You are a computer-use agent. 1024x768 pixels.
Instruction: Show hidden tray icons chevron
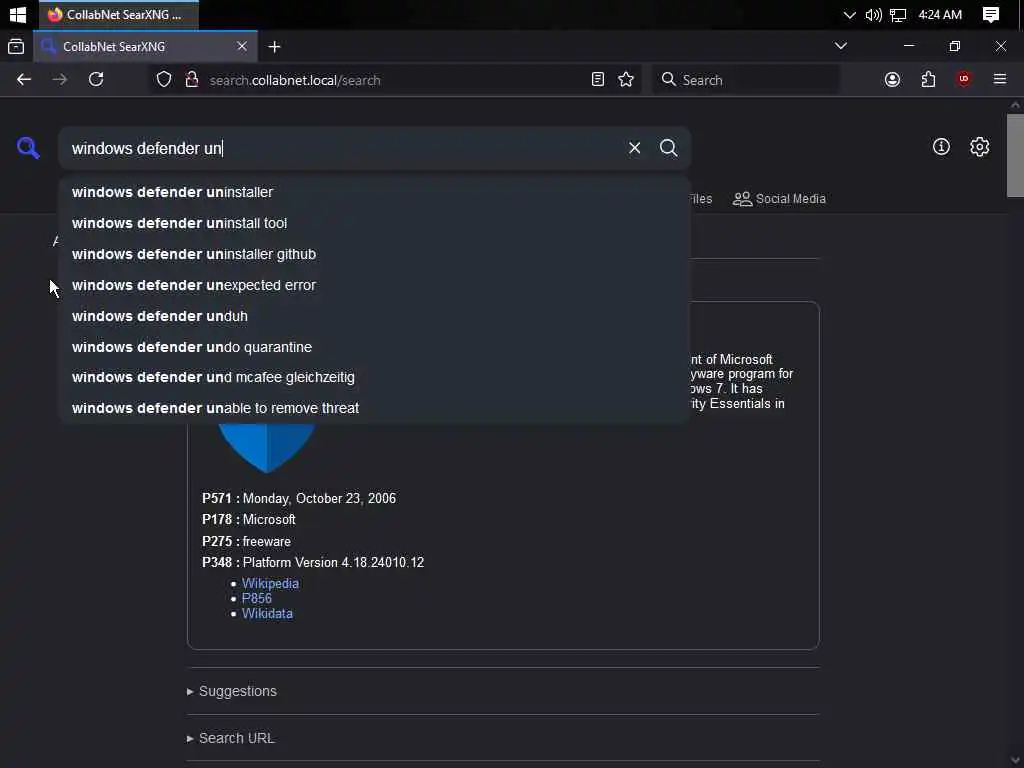point(849,14)
